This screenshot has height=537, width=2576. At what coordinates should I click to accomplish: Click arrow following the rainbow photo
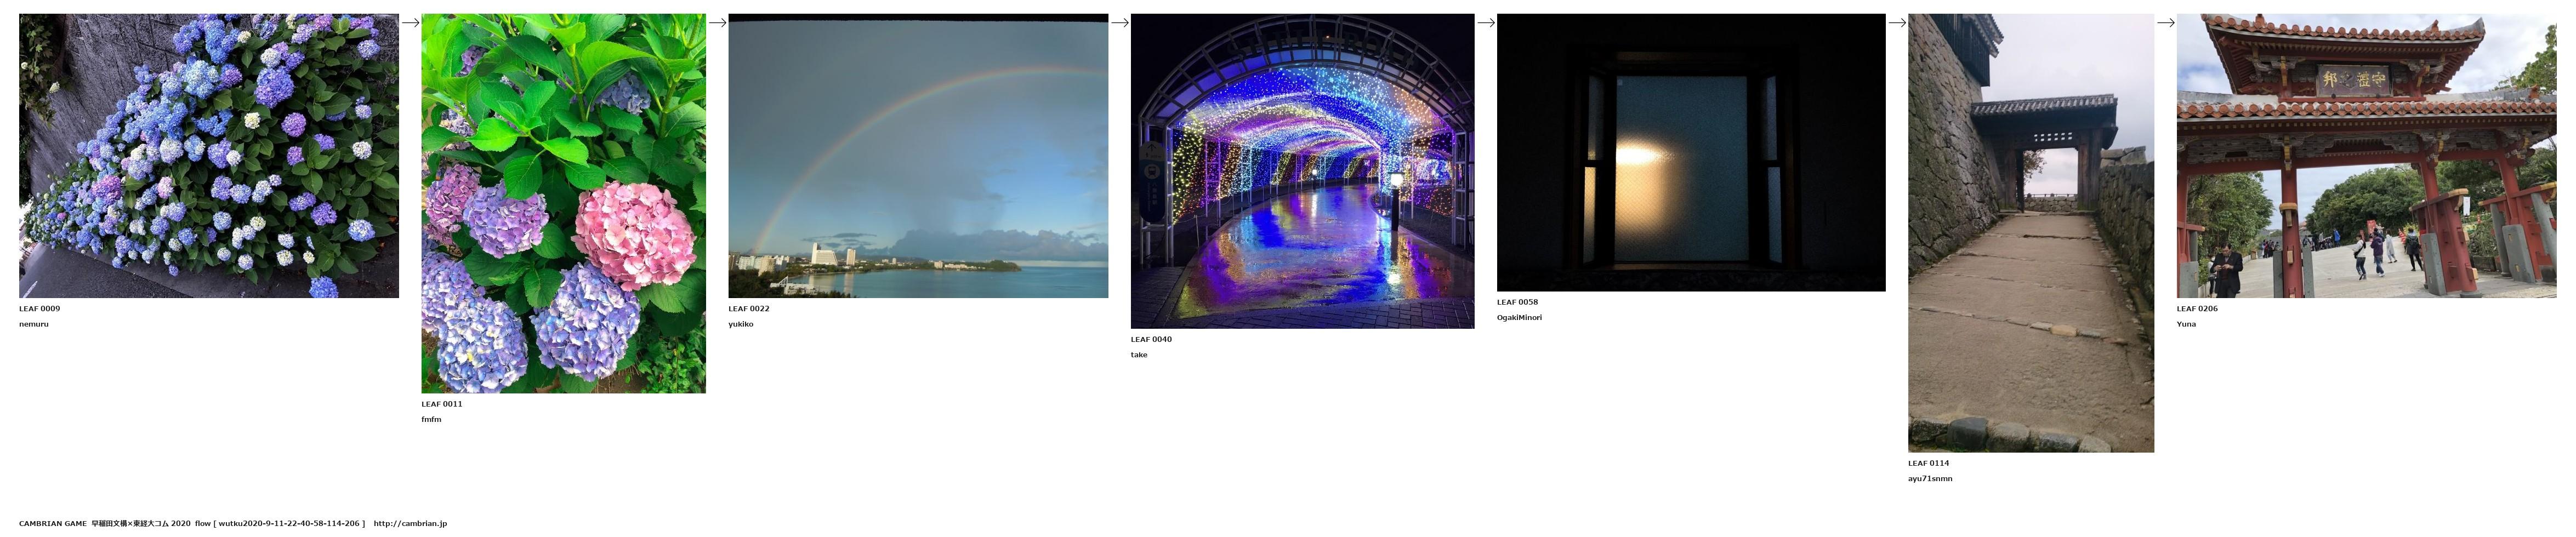[x=1119, y=23]
